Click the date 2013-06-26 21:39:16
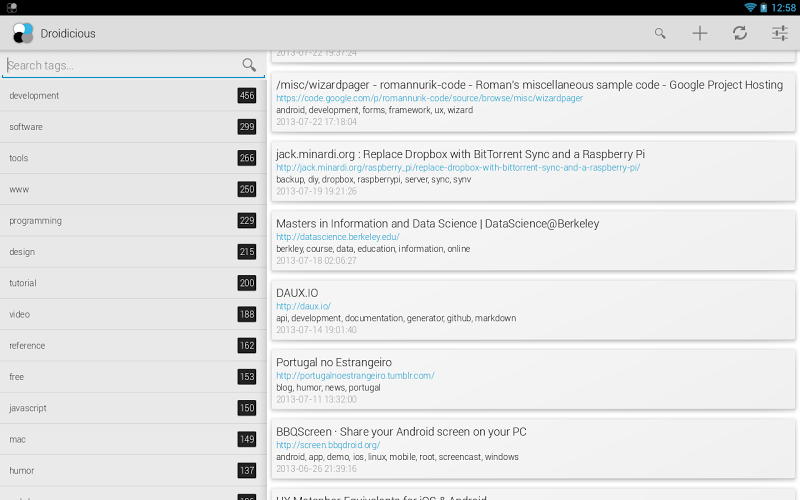Image resolution: width=800 pixels, height=500 pixels. click(x=316, y=469)
